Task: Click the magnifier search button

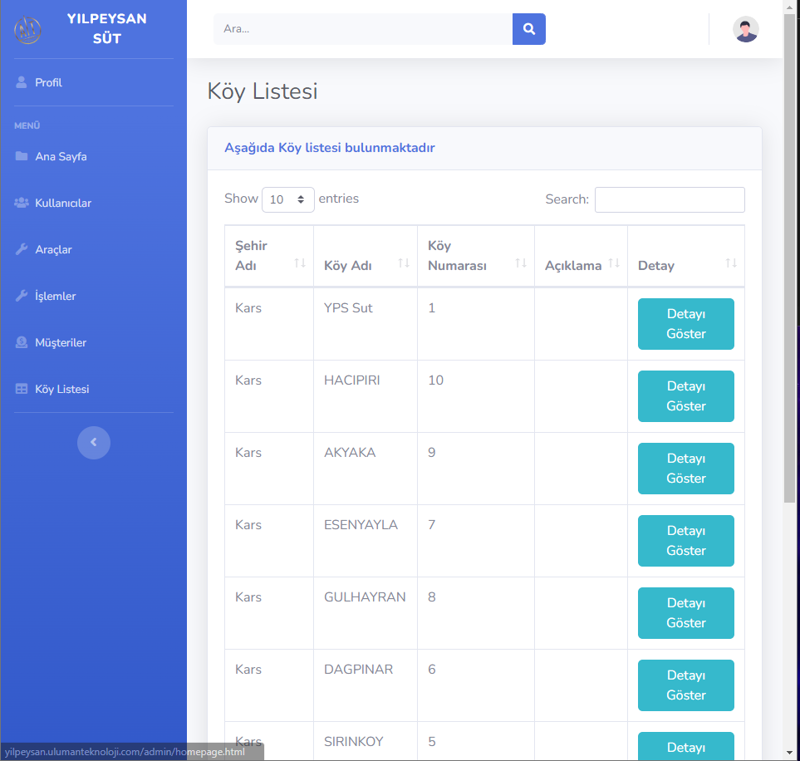Action: pos(529,29)
